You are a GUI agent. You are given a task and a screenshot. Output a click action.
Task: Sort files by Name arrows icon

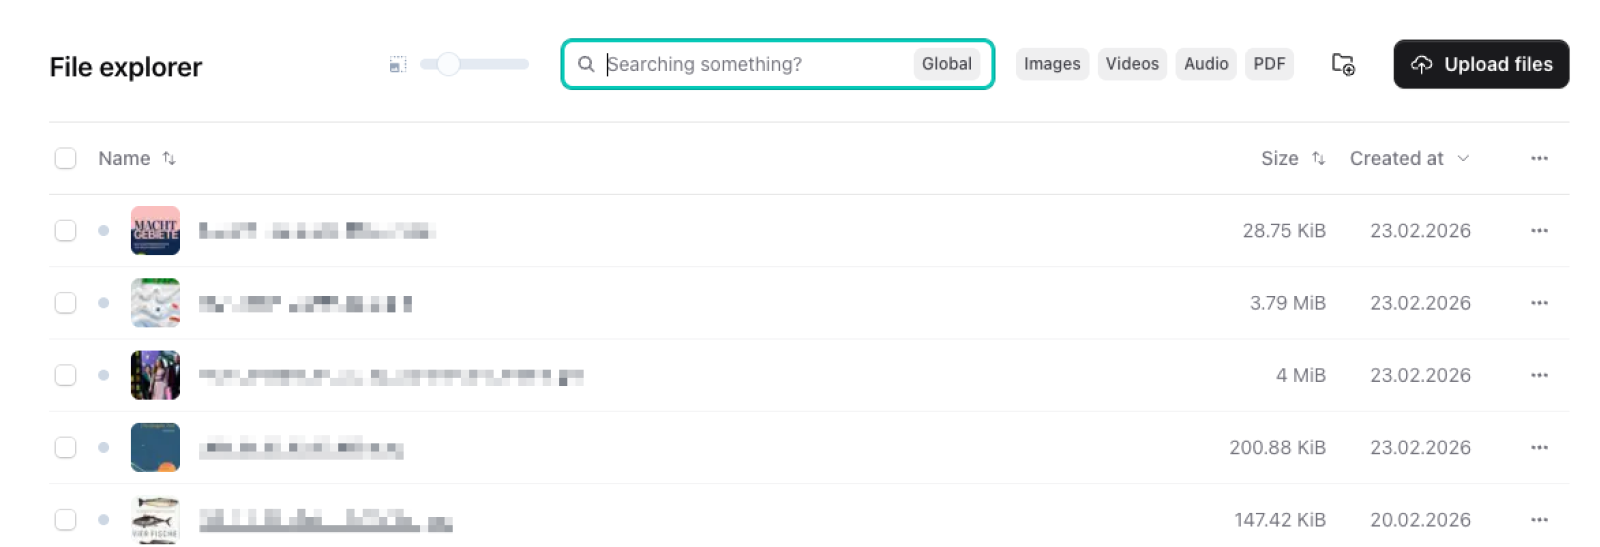click(169, 159)
